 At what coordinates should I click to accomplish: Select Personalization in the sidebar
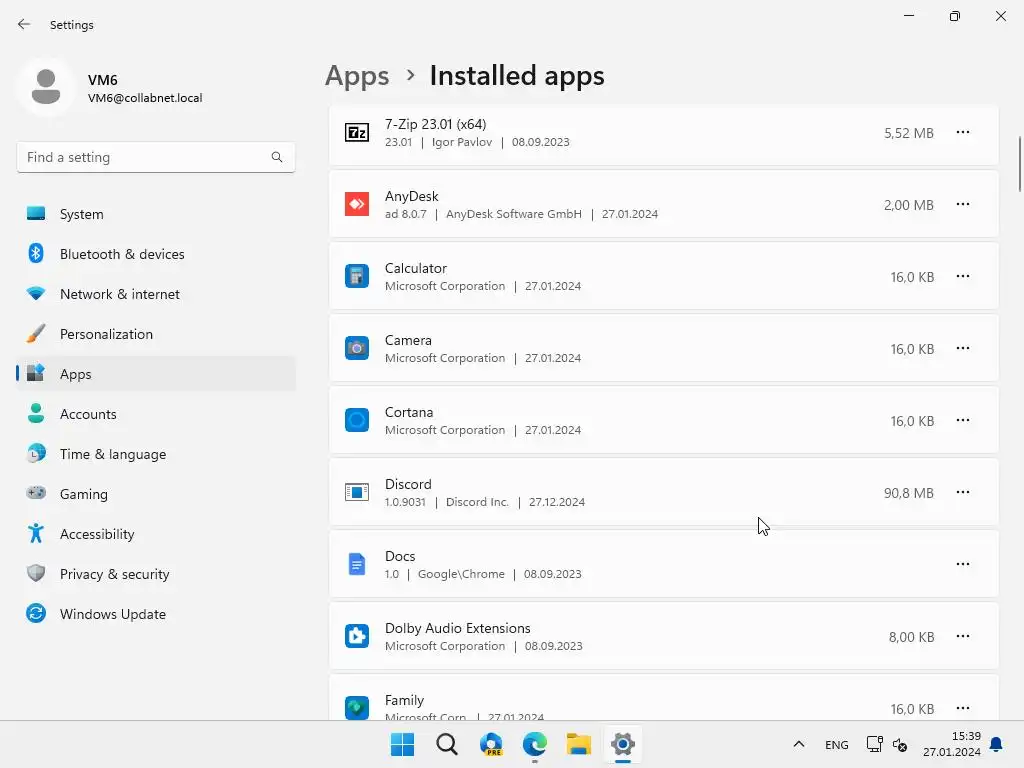(155, 334)
